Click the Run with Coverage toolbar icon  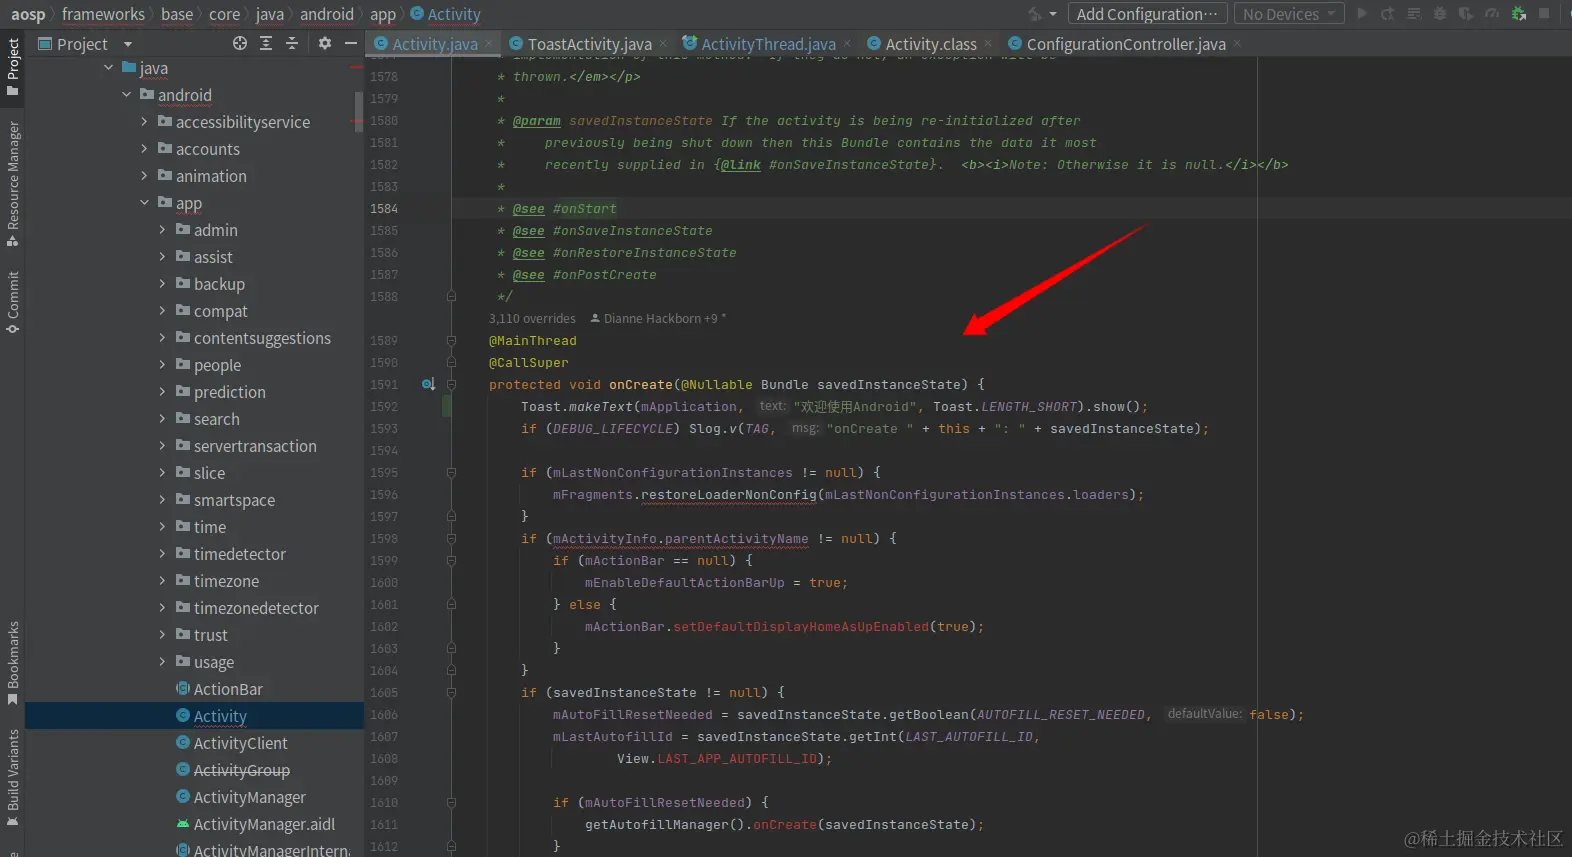(x=1466, y=14)
